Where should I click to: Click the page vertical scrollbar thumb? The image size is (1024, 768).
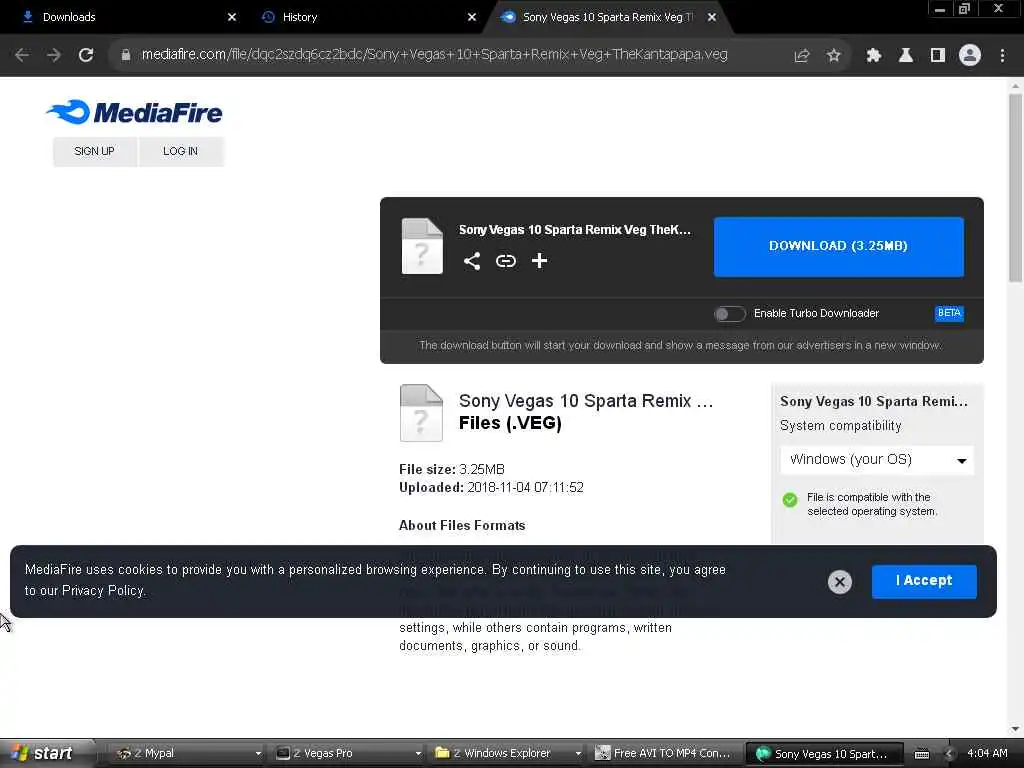(x=1015, y=187)
